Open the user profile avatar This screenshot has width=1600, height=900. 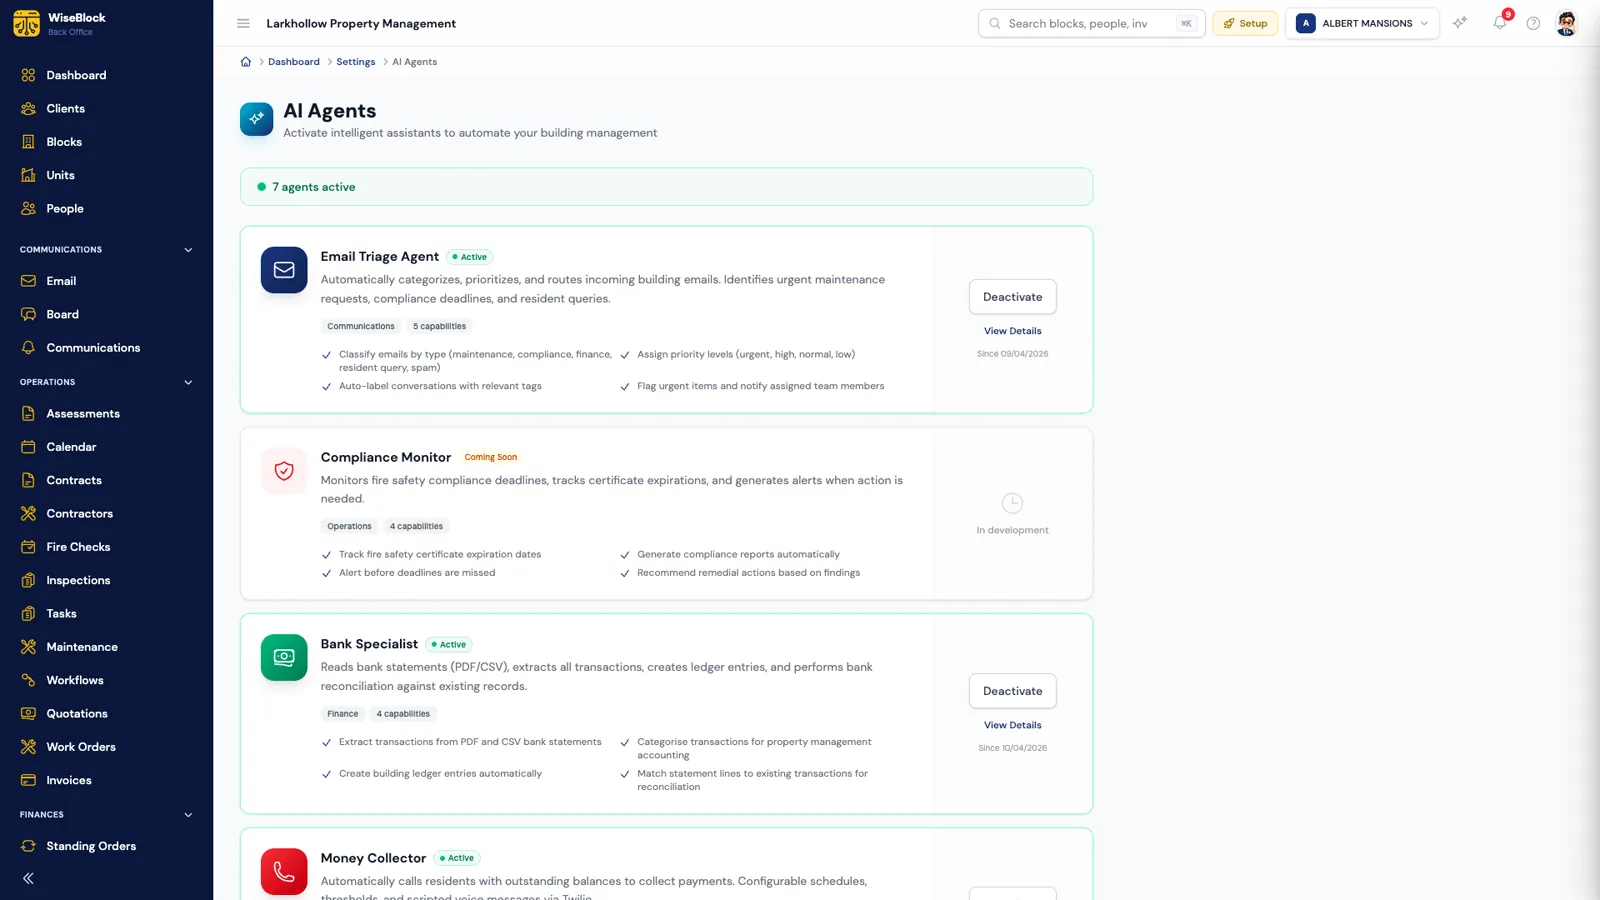coord(1567,23)
